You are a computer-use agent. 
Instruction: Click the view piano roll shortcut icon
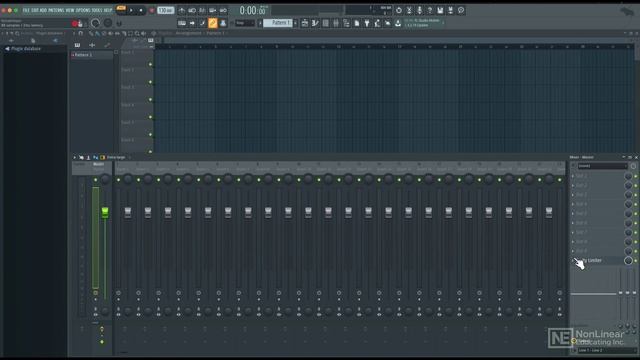click(315, 23)
